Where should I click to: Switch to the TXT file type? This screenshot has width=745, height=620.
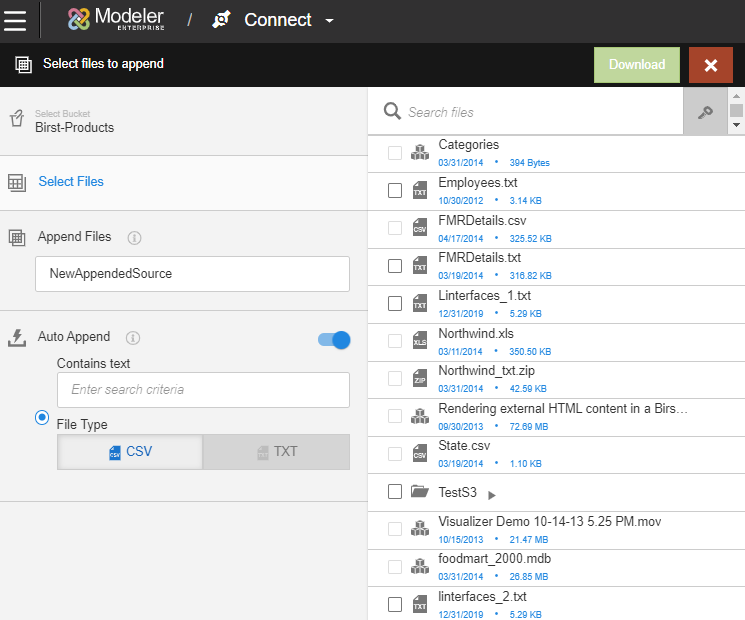(276, 452)
